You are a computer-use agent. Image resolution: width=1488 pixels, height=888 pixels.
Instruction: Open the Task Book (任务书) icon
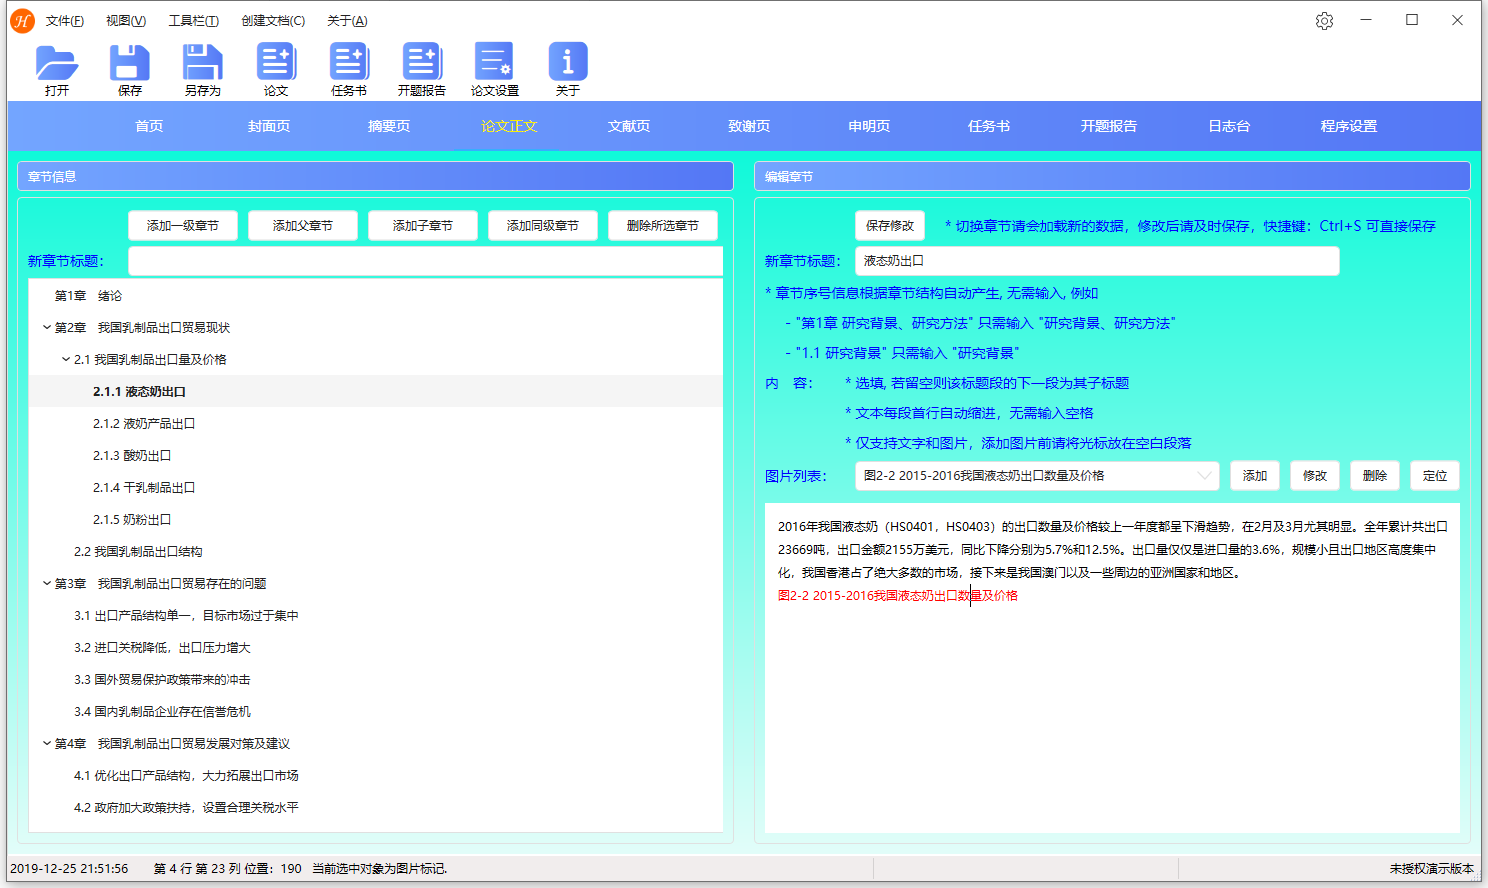click(x=349, y=62)
